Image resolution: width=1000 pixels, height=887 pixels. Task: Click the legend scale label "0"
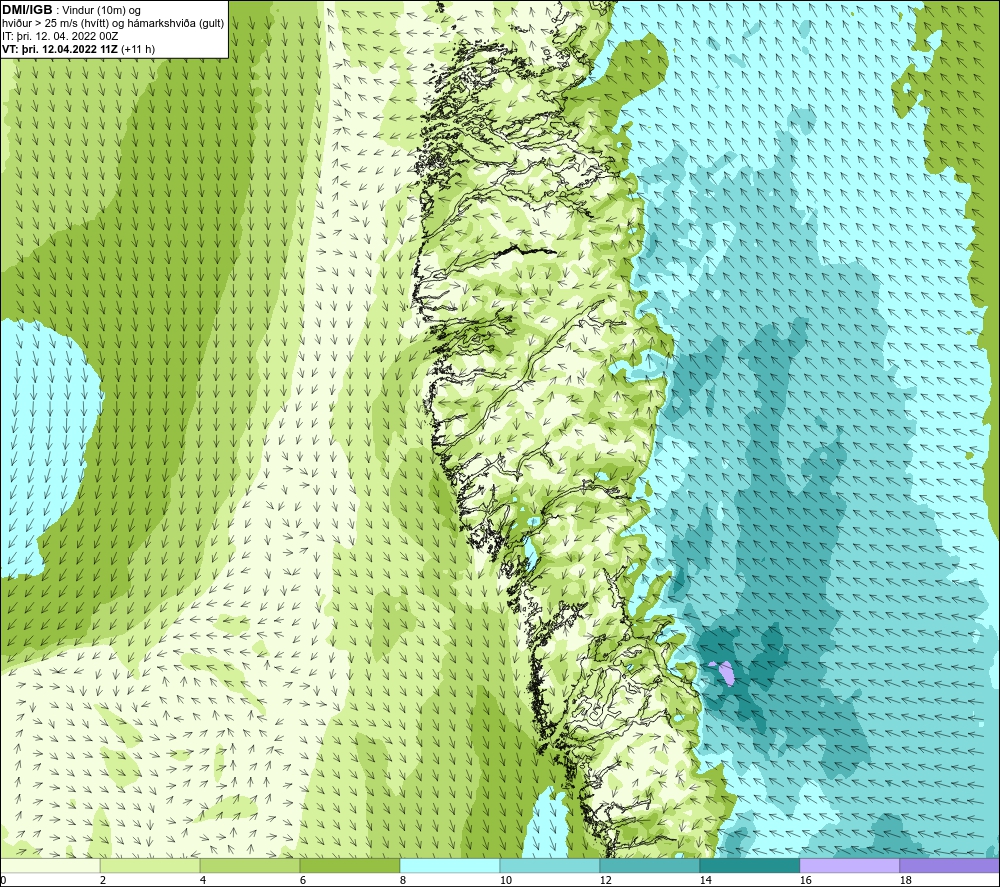coord(3,881)
